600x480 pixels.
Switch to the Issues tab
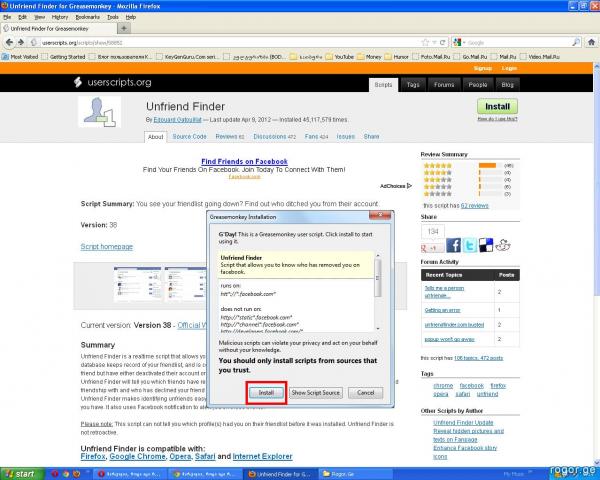tap(346, 137)
